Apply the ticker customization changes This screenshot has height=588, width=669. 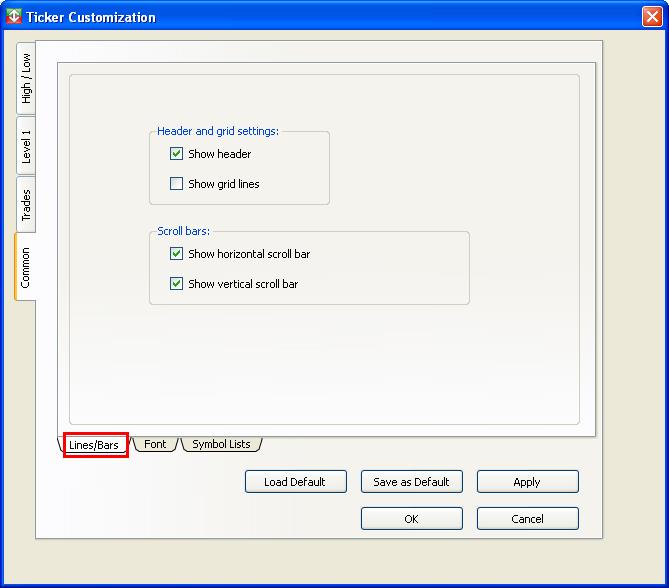pyautogui.click(x=527, y=482)
